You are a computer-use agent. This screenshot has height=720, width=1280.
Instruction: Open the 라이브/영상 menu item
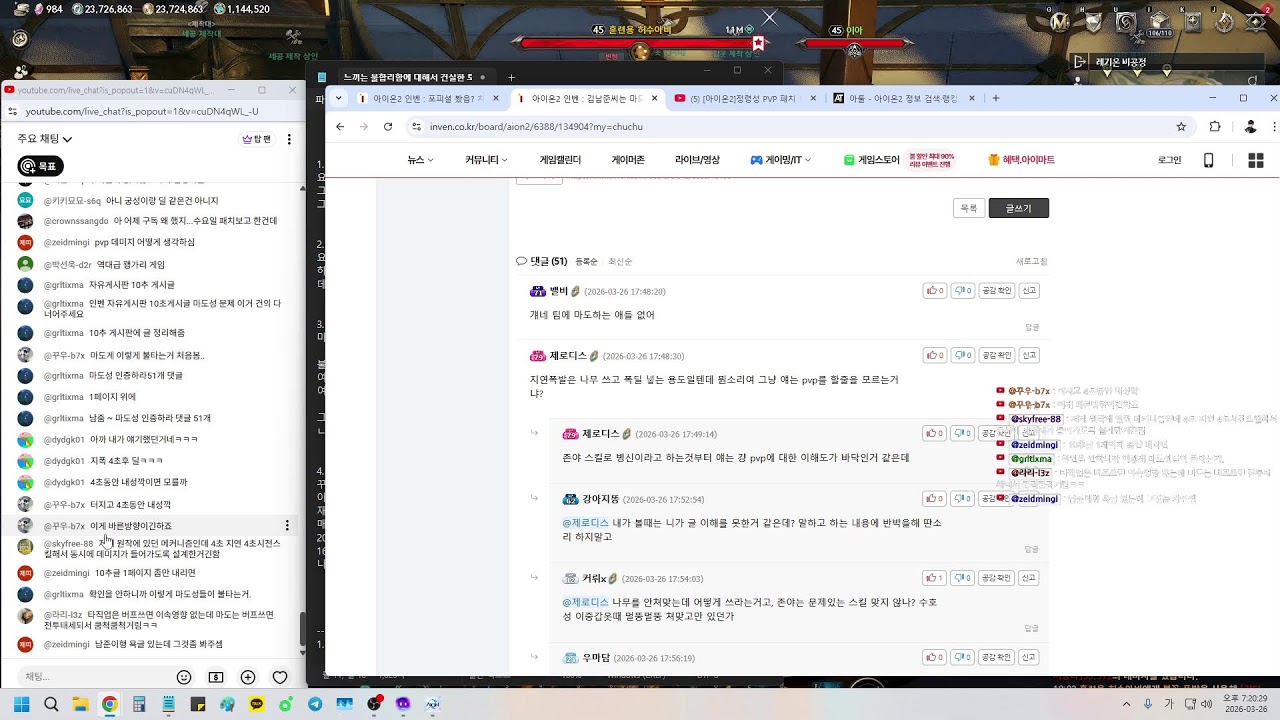(697, 160)
